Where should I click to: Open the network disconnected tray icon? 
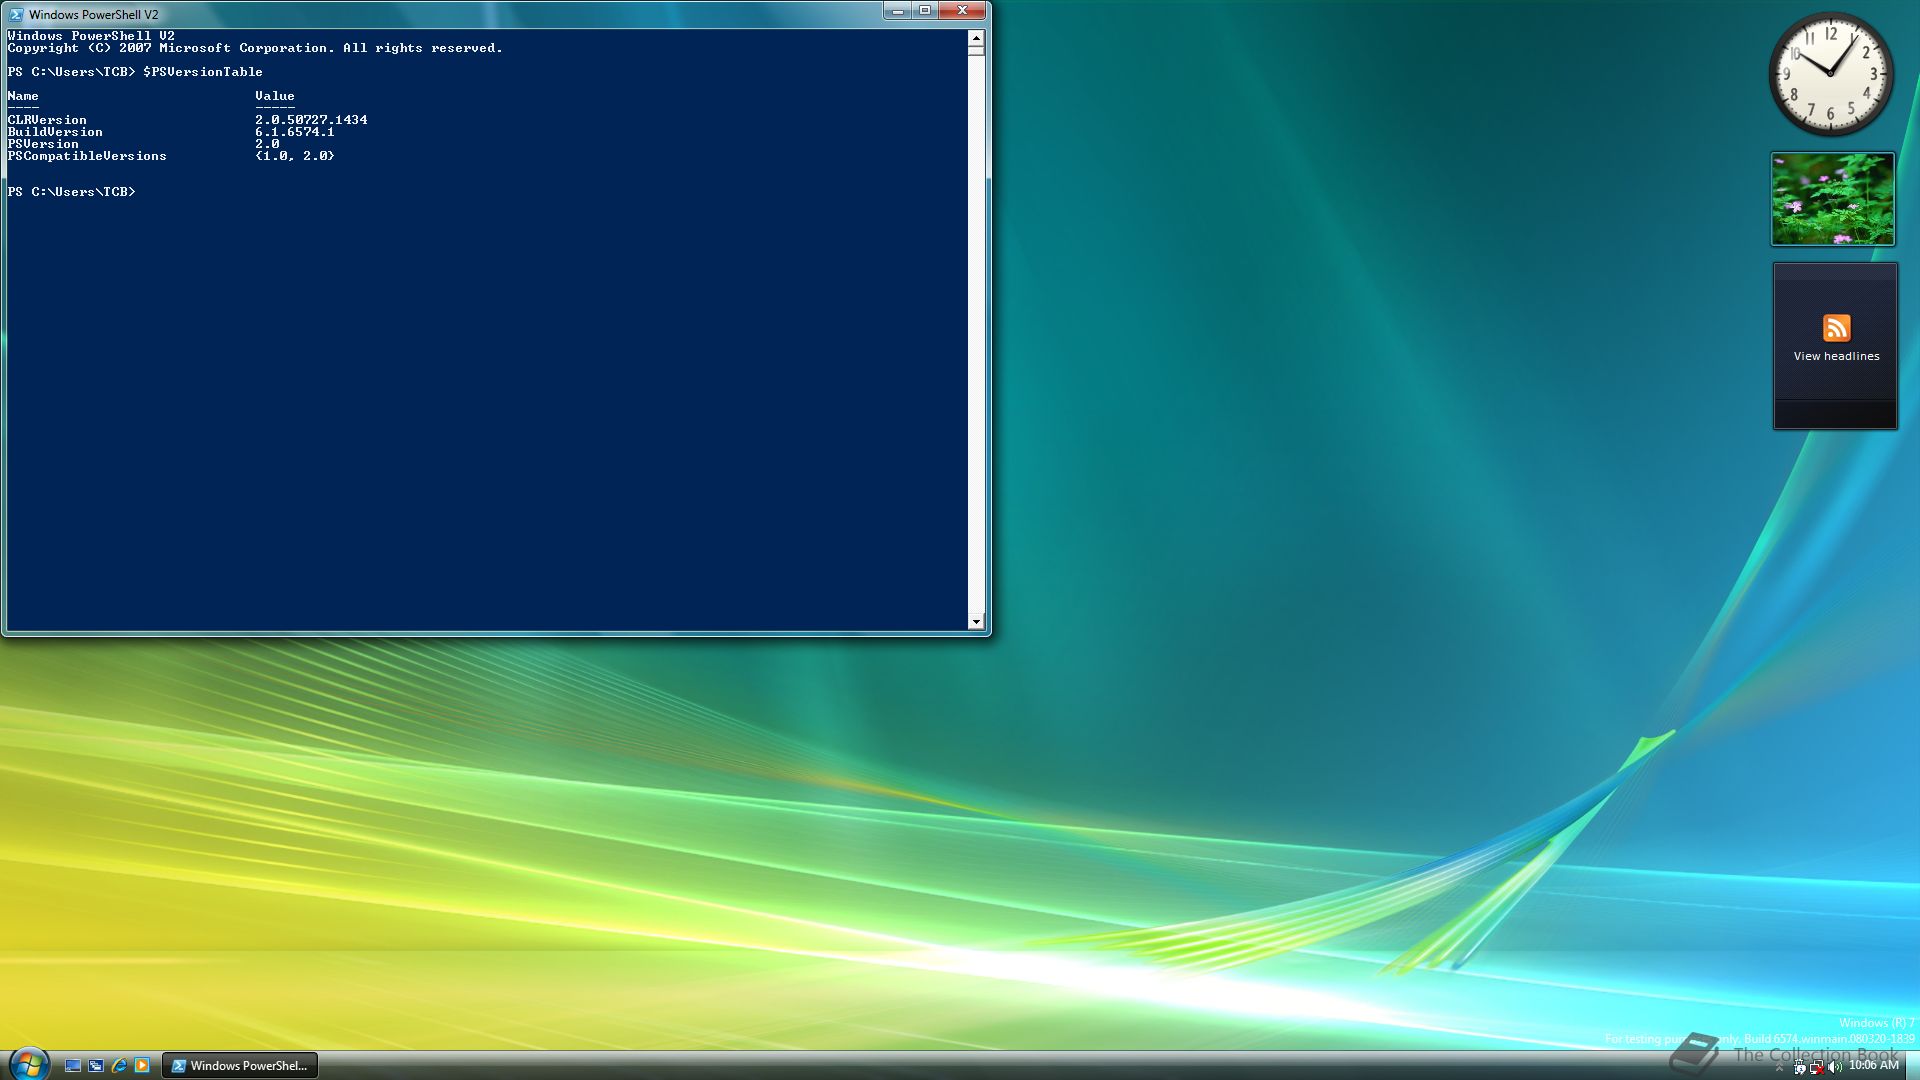click(1817, 1067)
